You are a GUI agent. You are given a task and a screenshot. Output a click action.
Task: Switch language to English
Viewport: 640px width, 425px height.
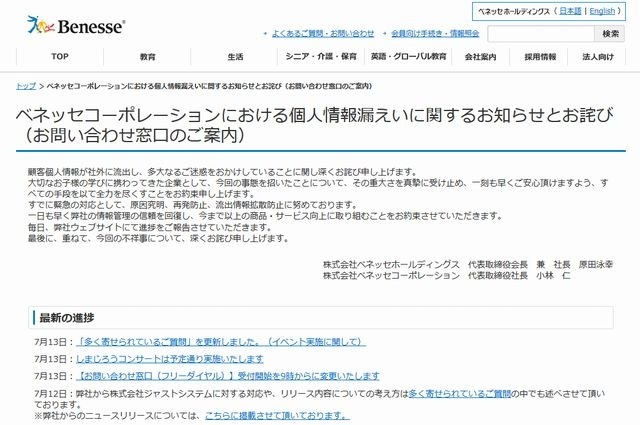click(602, 11)
